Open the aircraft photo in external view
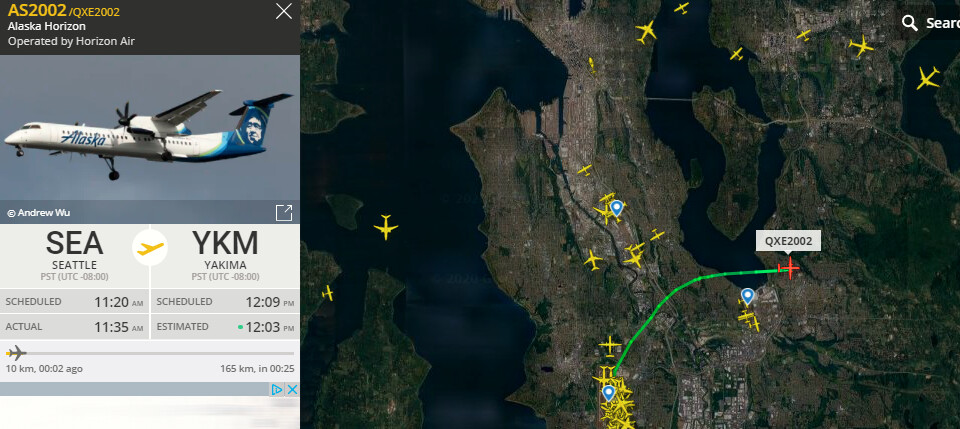 (x=284, y=213)
